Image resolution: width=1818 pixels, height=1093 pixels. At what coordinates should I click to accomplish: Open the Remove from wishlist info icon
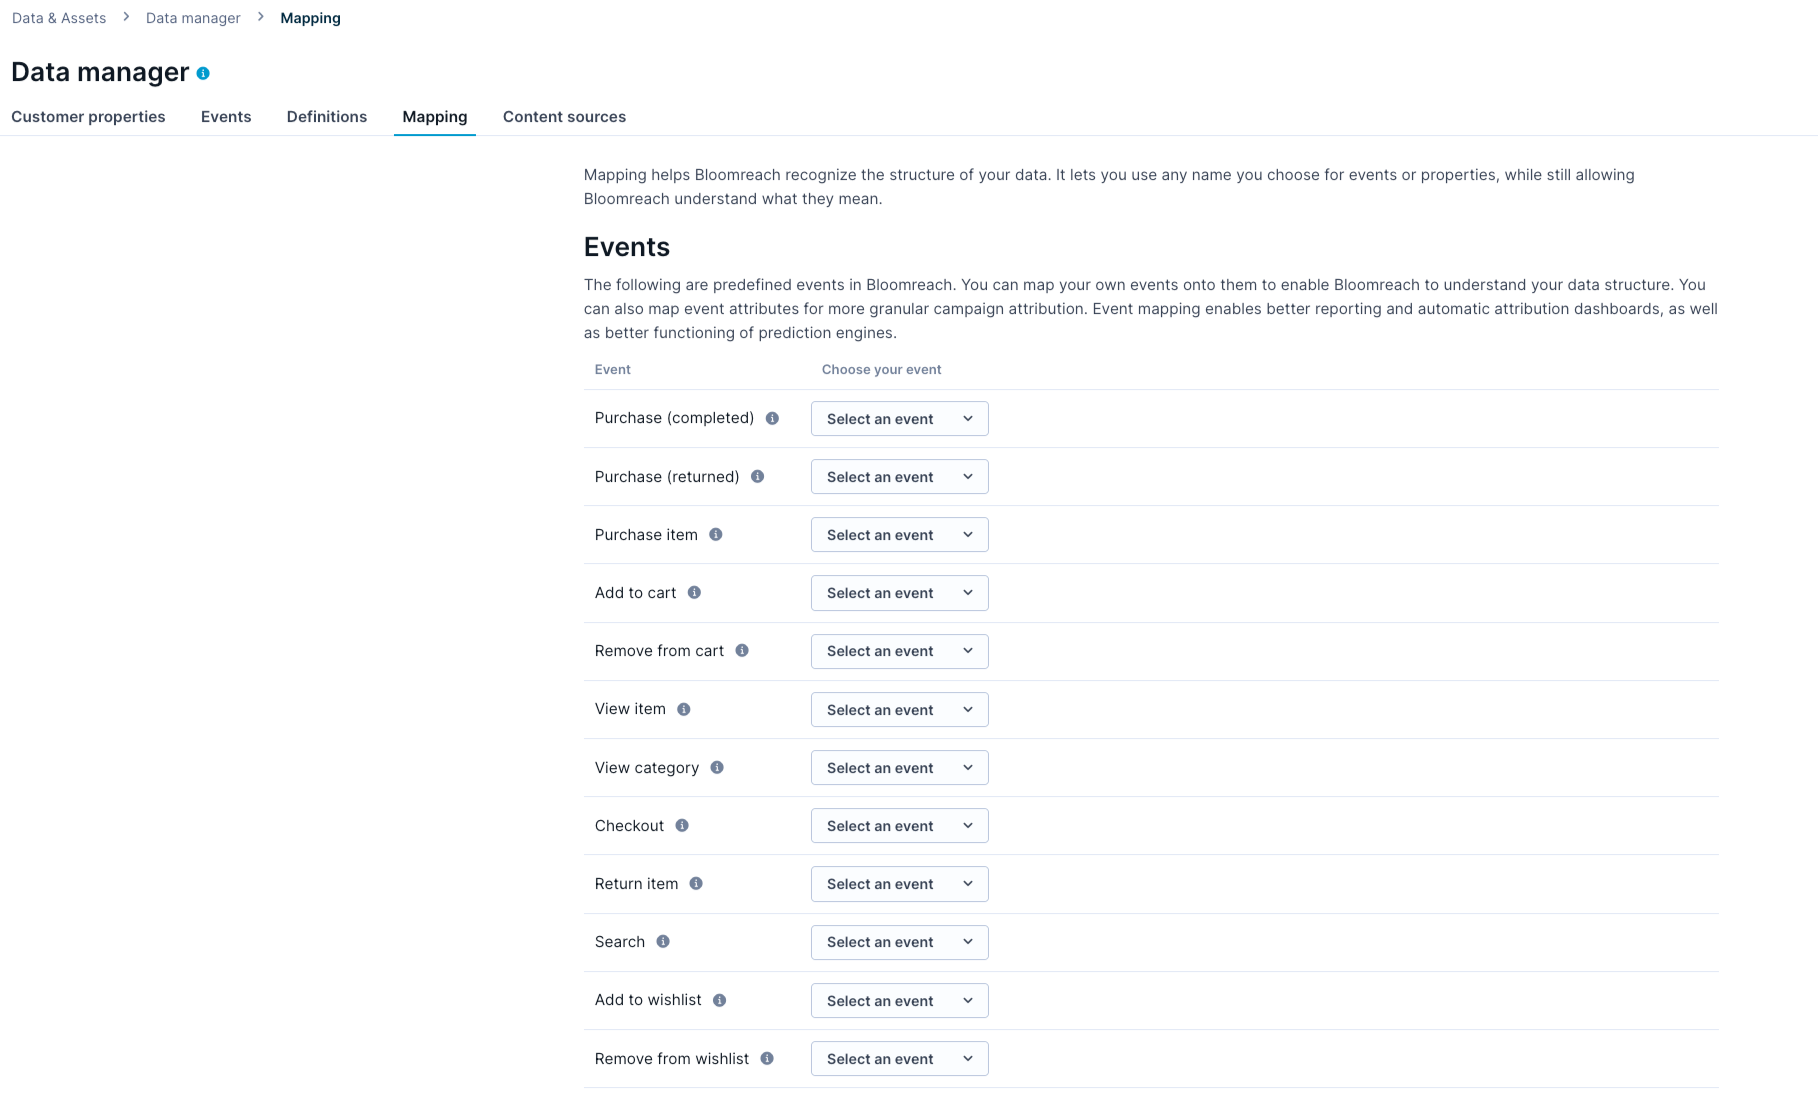[x=766, y=1058]
